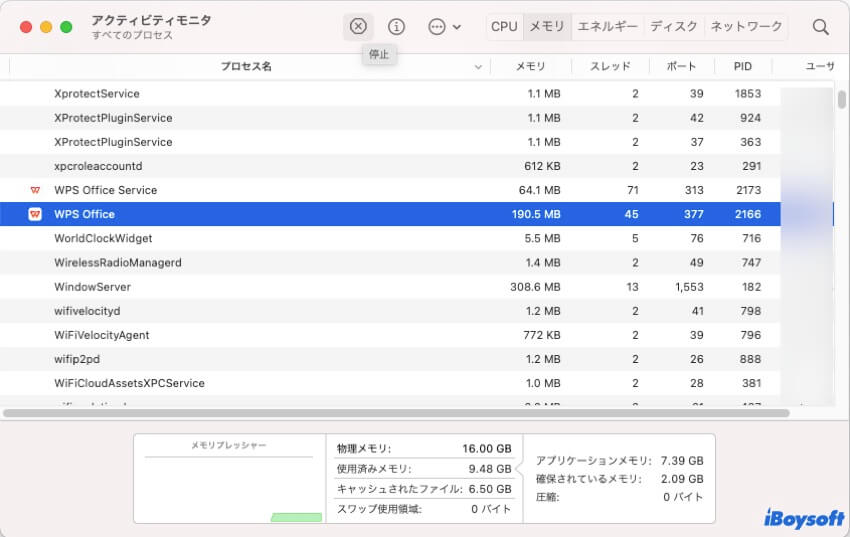Viewport: 850px width, 537px height.
Task: Click the WPS Office Service icon
Action: [35, 190]
